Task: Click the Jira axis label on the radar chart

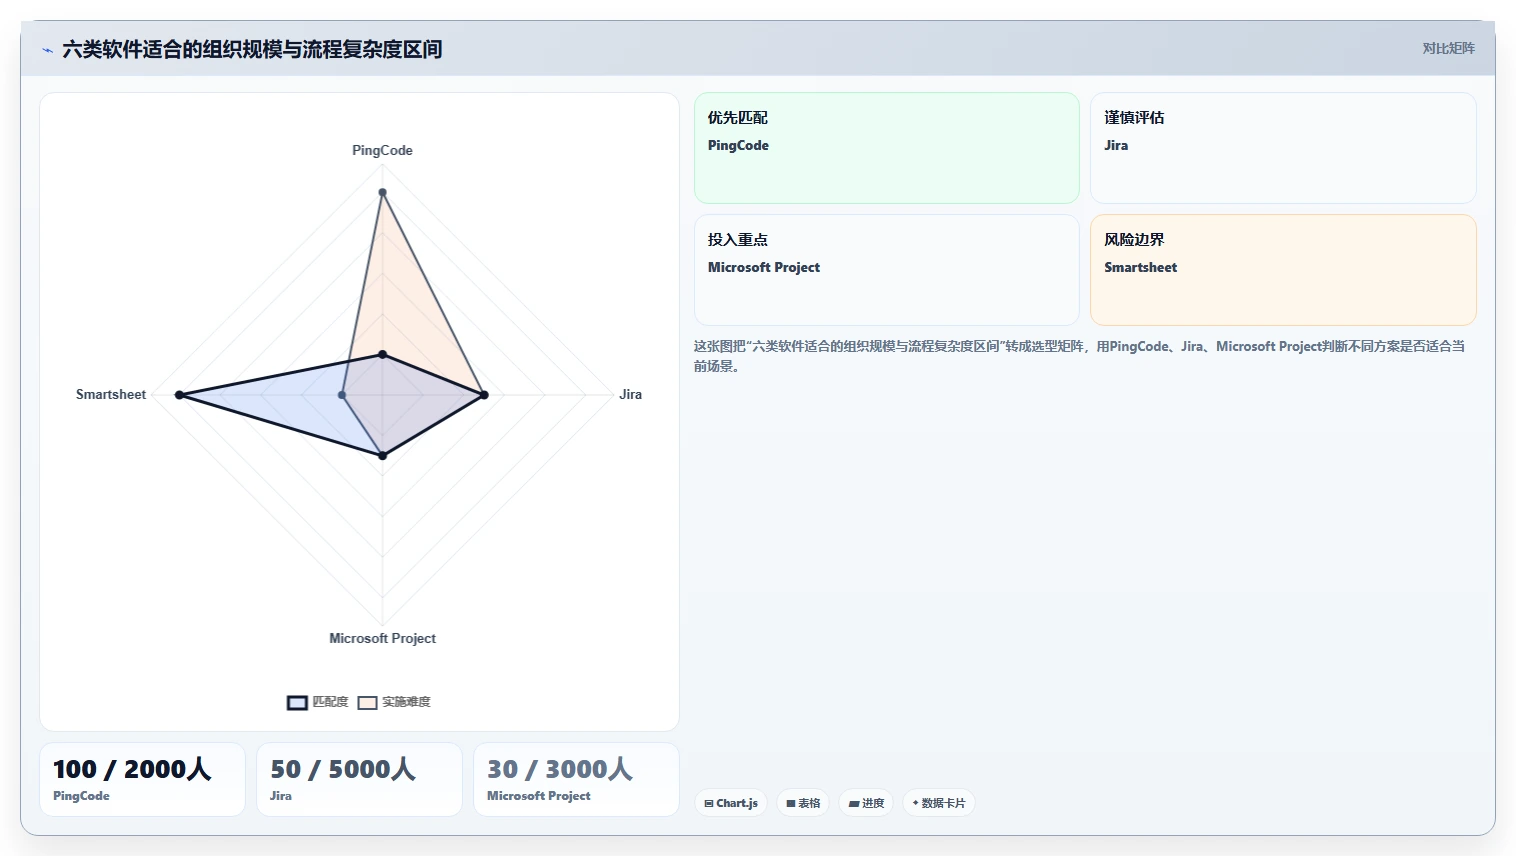Action: coord(630,394)
